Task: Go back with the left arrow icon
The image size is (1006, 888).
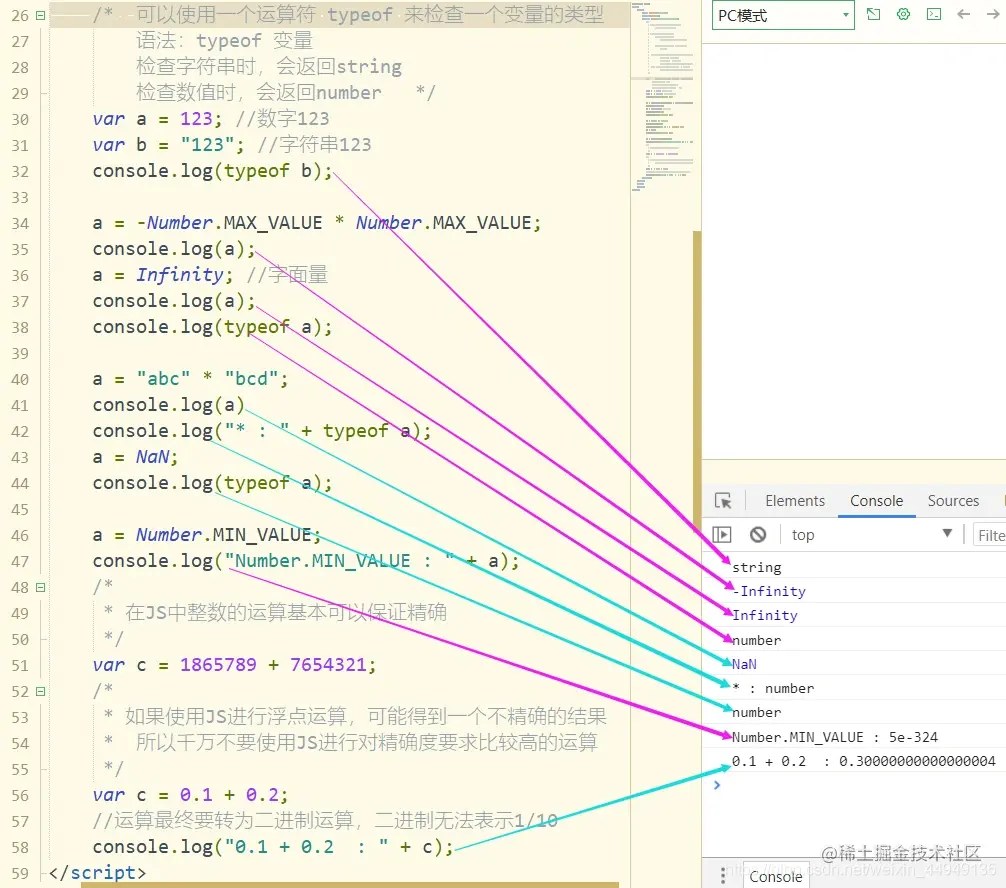Action: point(964,14)
